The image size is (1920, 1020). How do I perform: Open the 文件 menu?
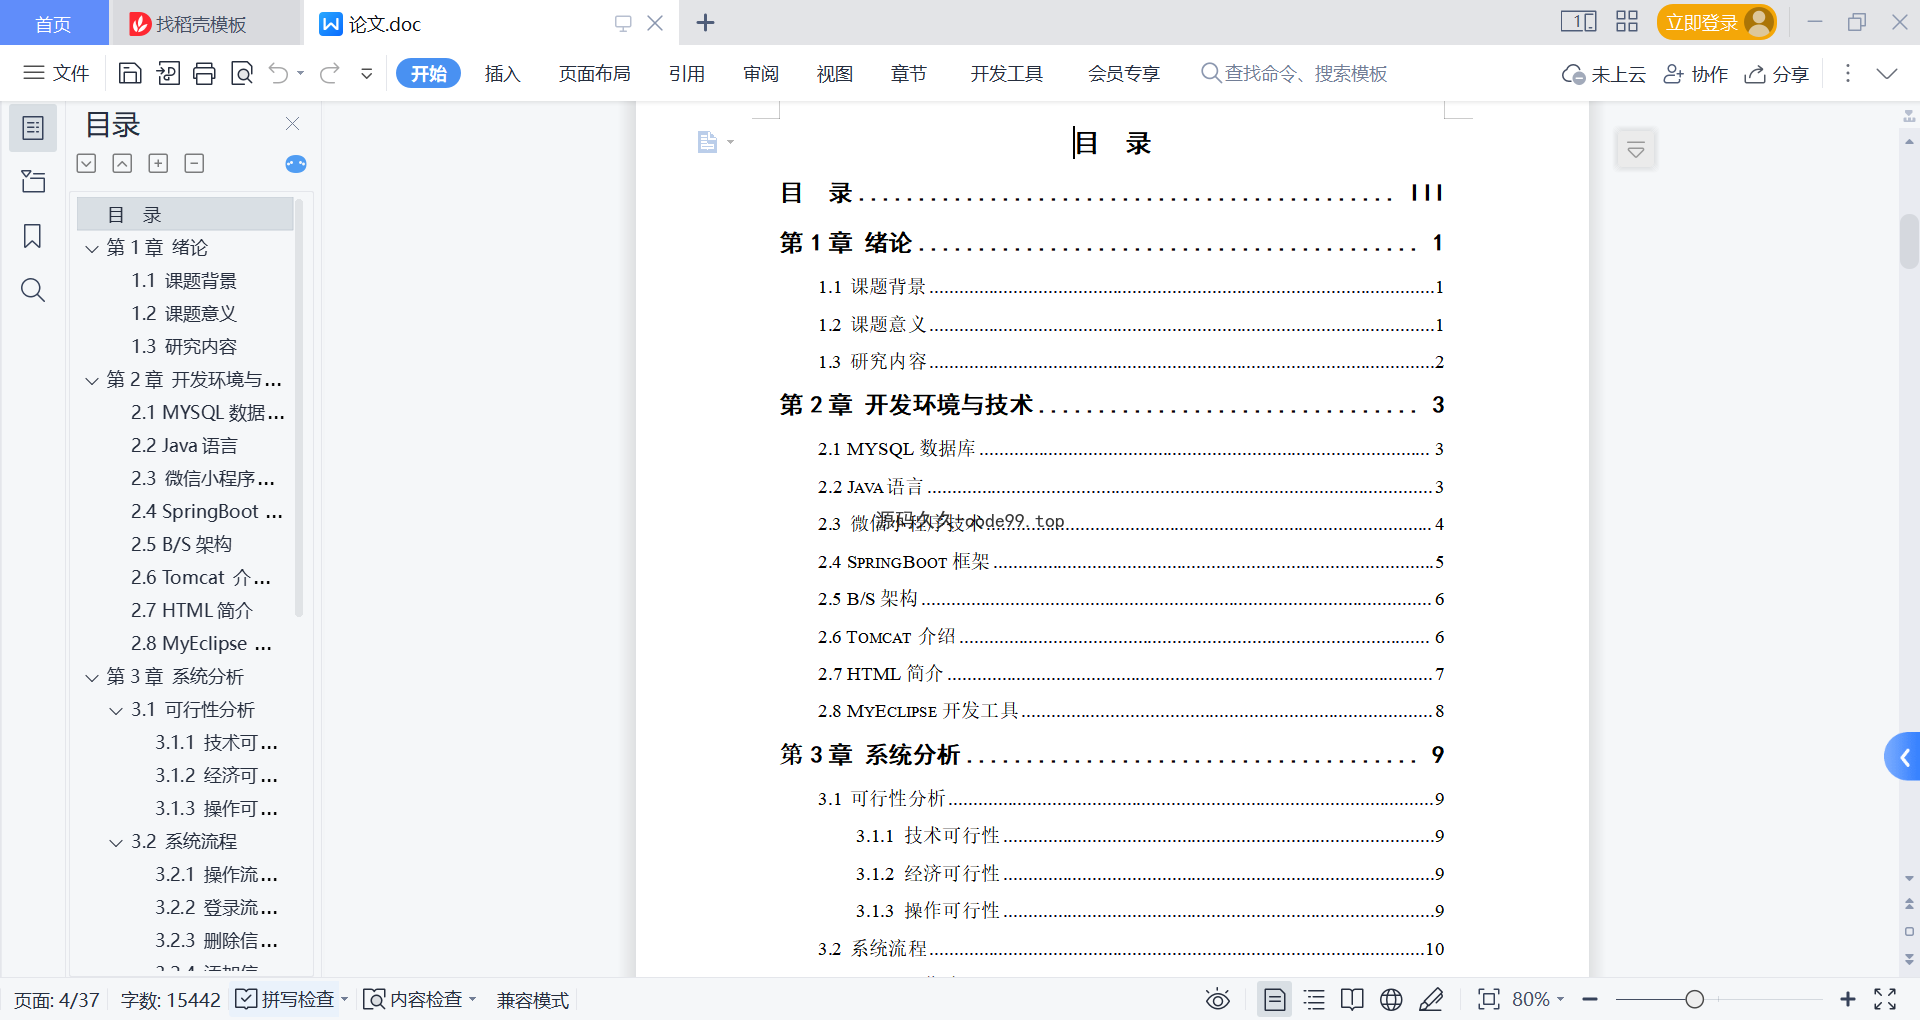[56, 73]
